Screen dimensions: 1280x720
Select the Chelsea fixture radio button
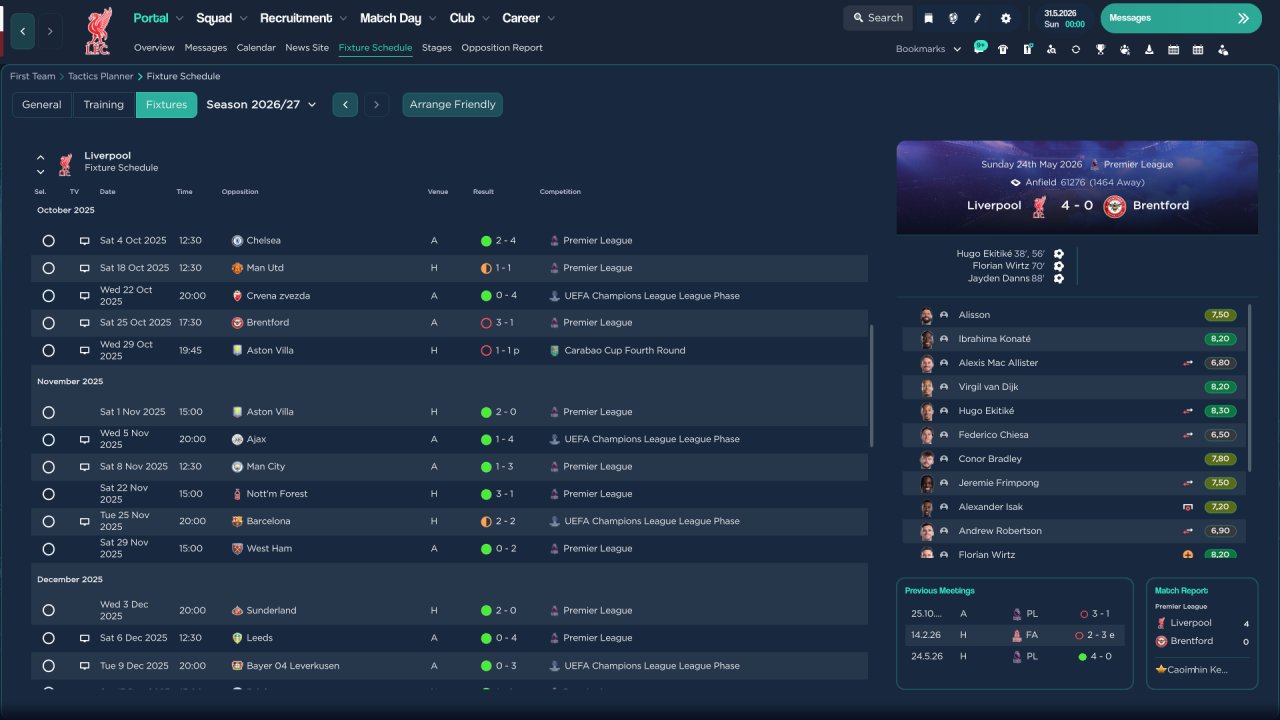click(x=48, y=241)
